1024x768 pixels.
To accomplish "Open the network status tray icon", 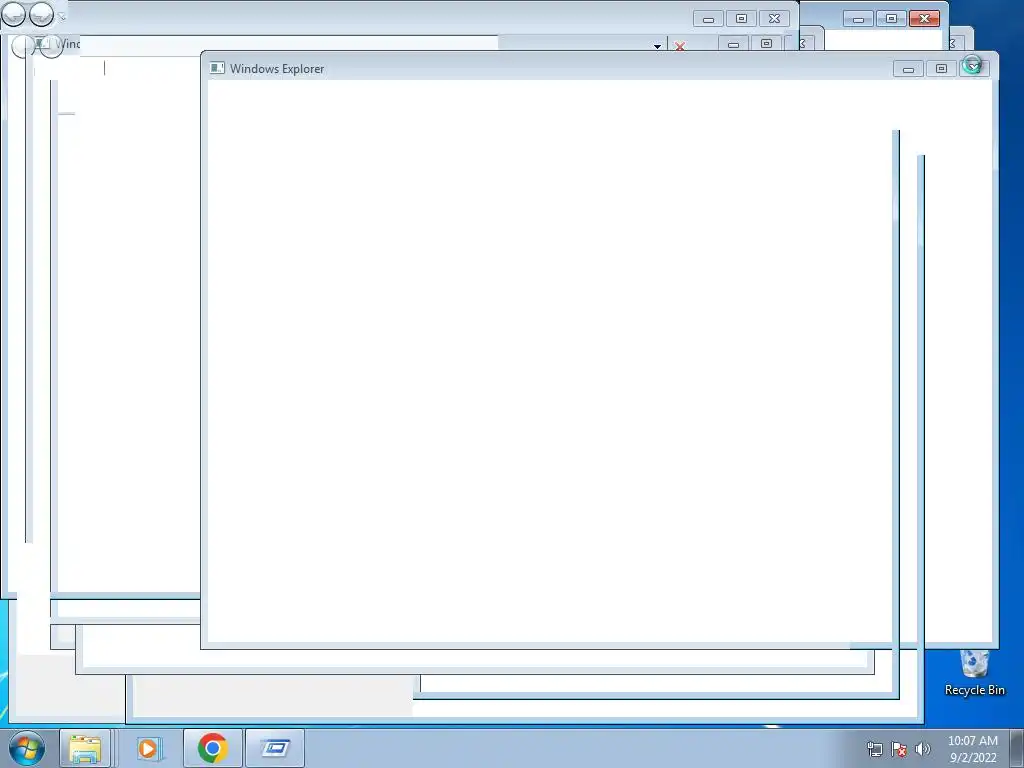I will point(874,750).
